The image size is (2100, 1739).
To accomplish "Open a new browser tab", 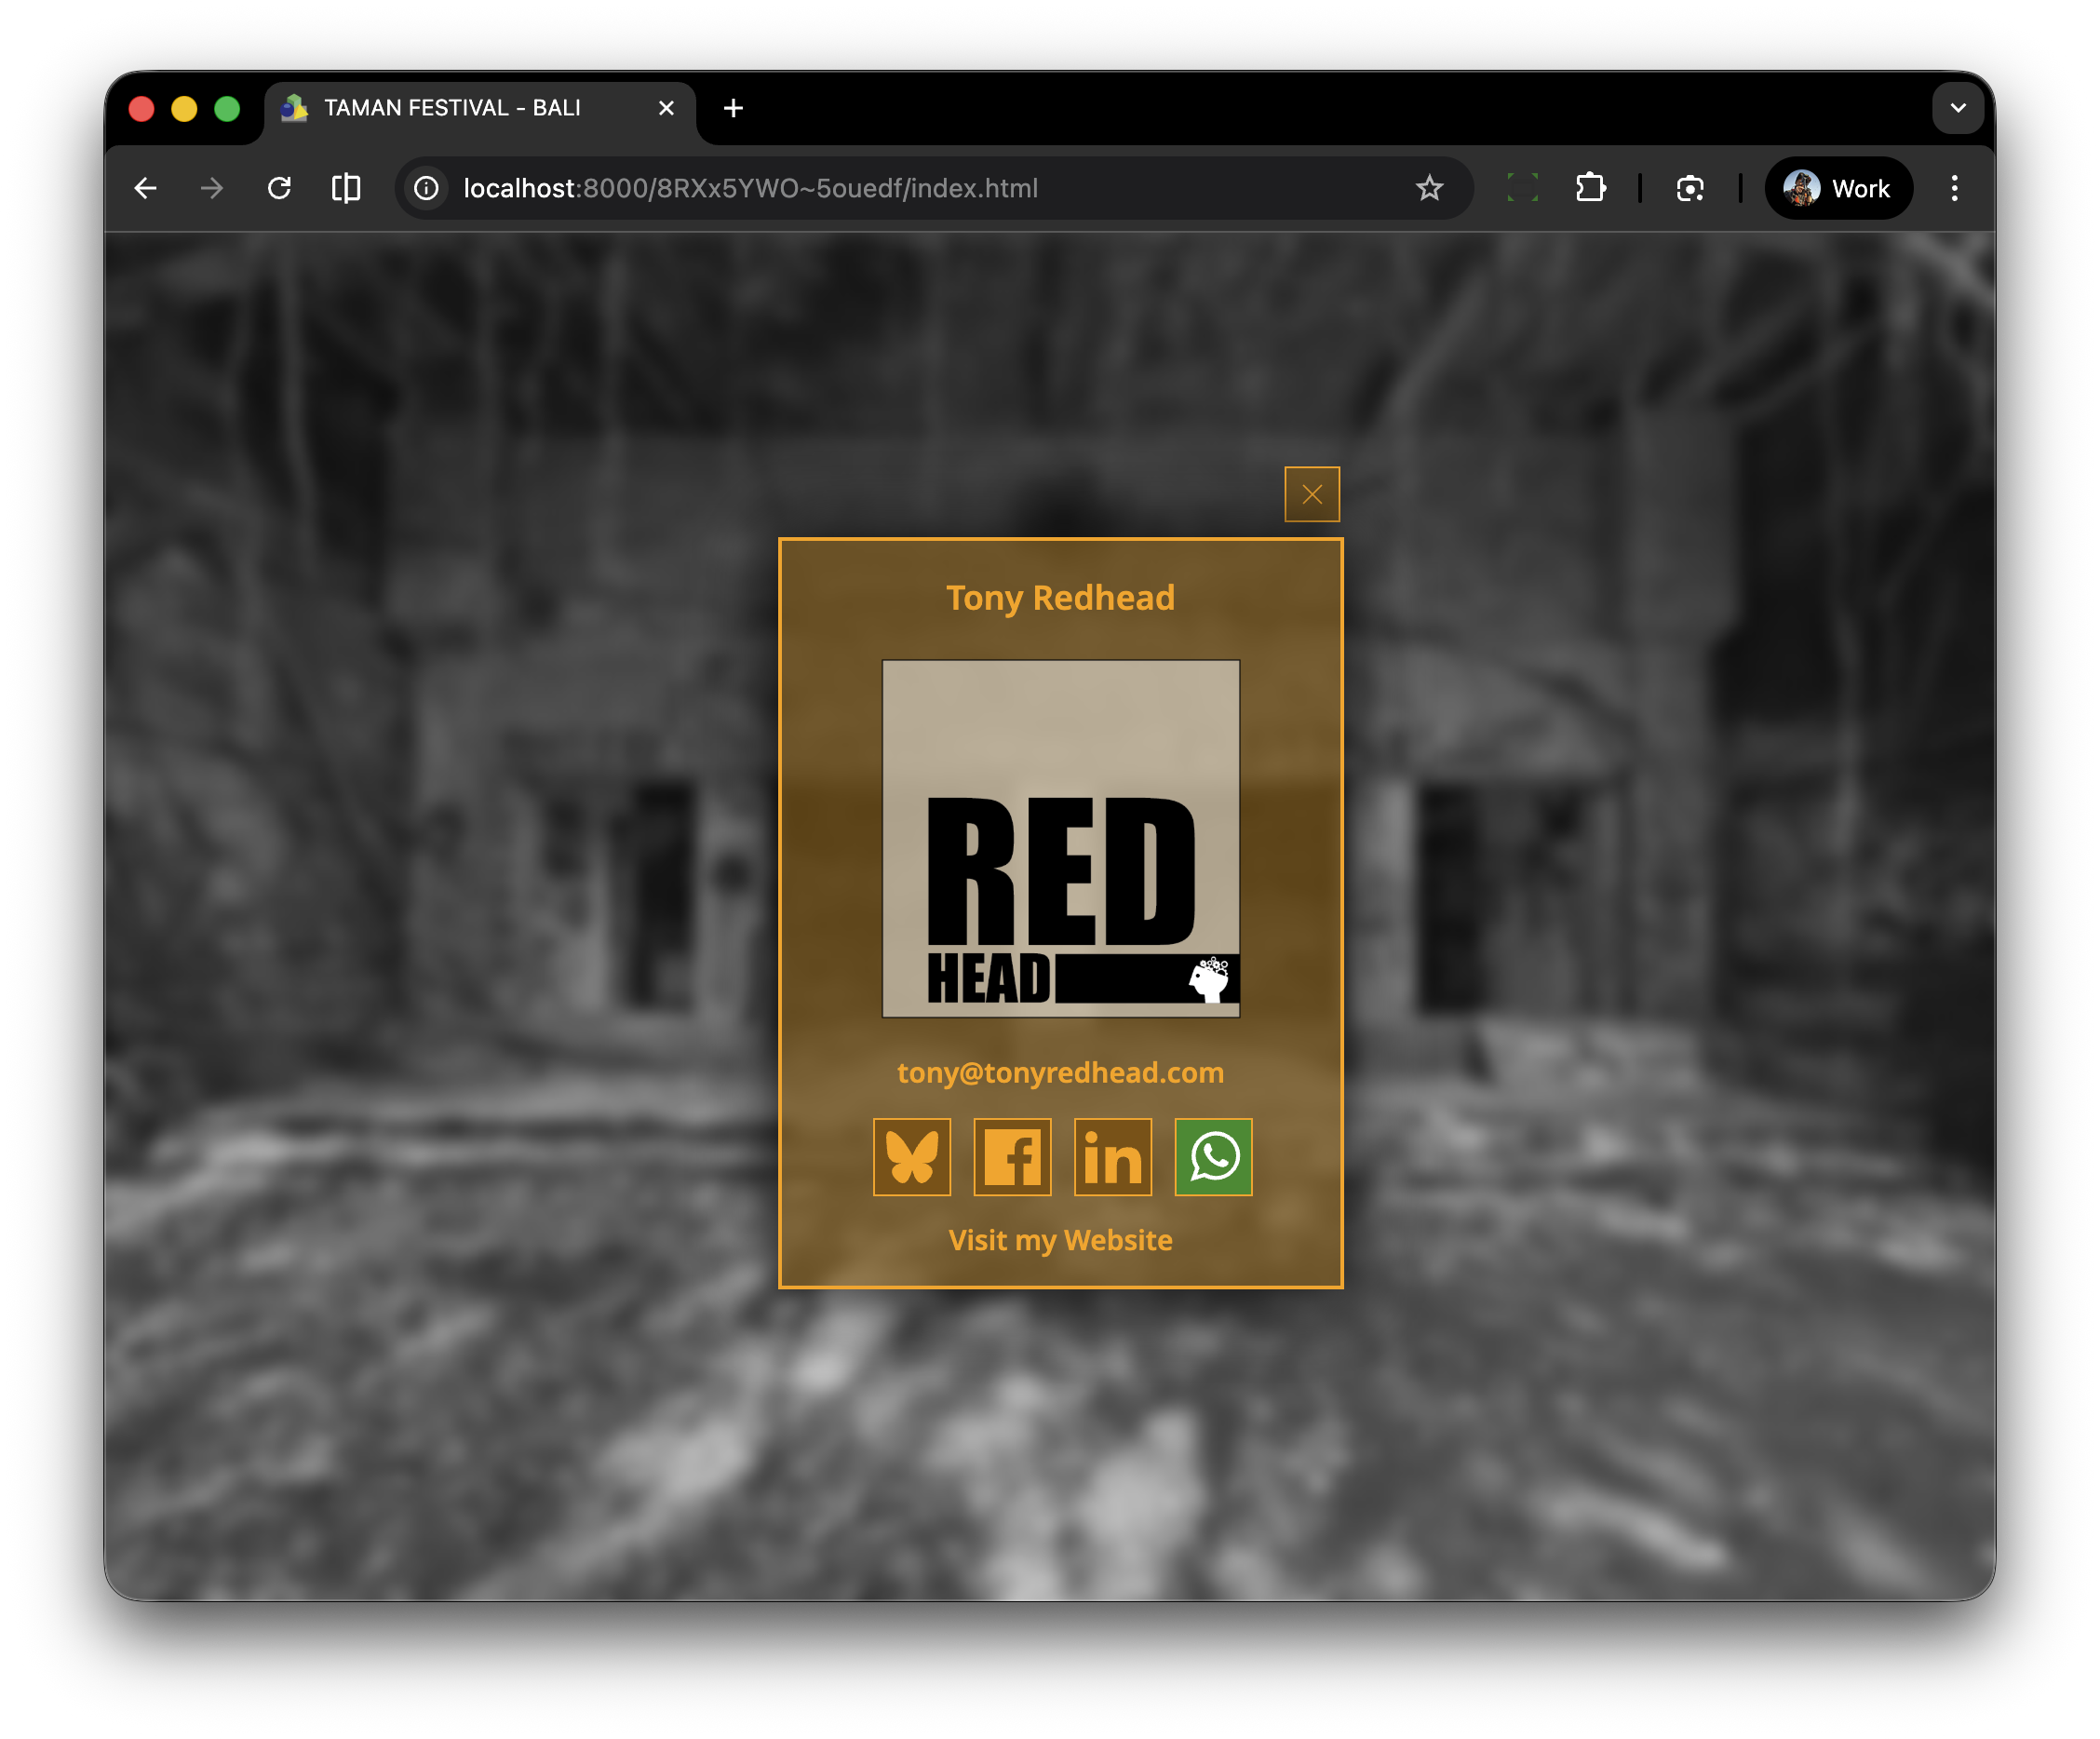I will 733,108.
